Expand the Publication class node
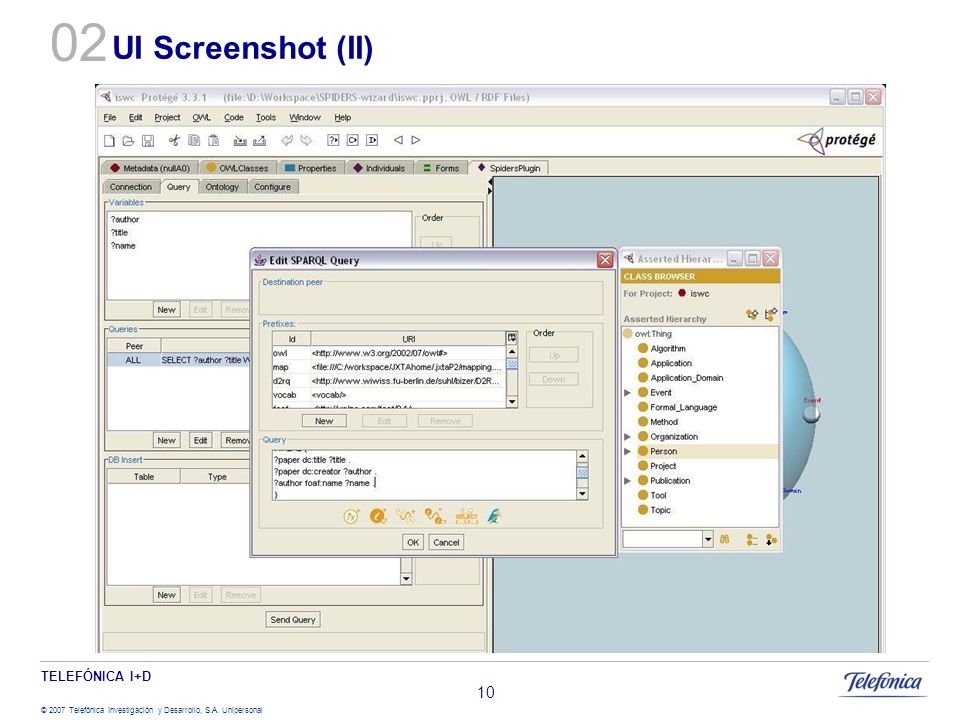Image resolution: width=960 pixels, height=720 pixels. pyautogui.click(x=627, y=481)
